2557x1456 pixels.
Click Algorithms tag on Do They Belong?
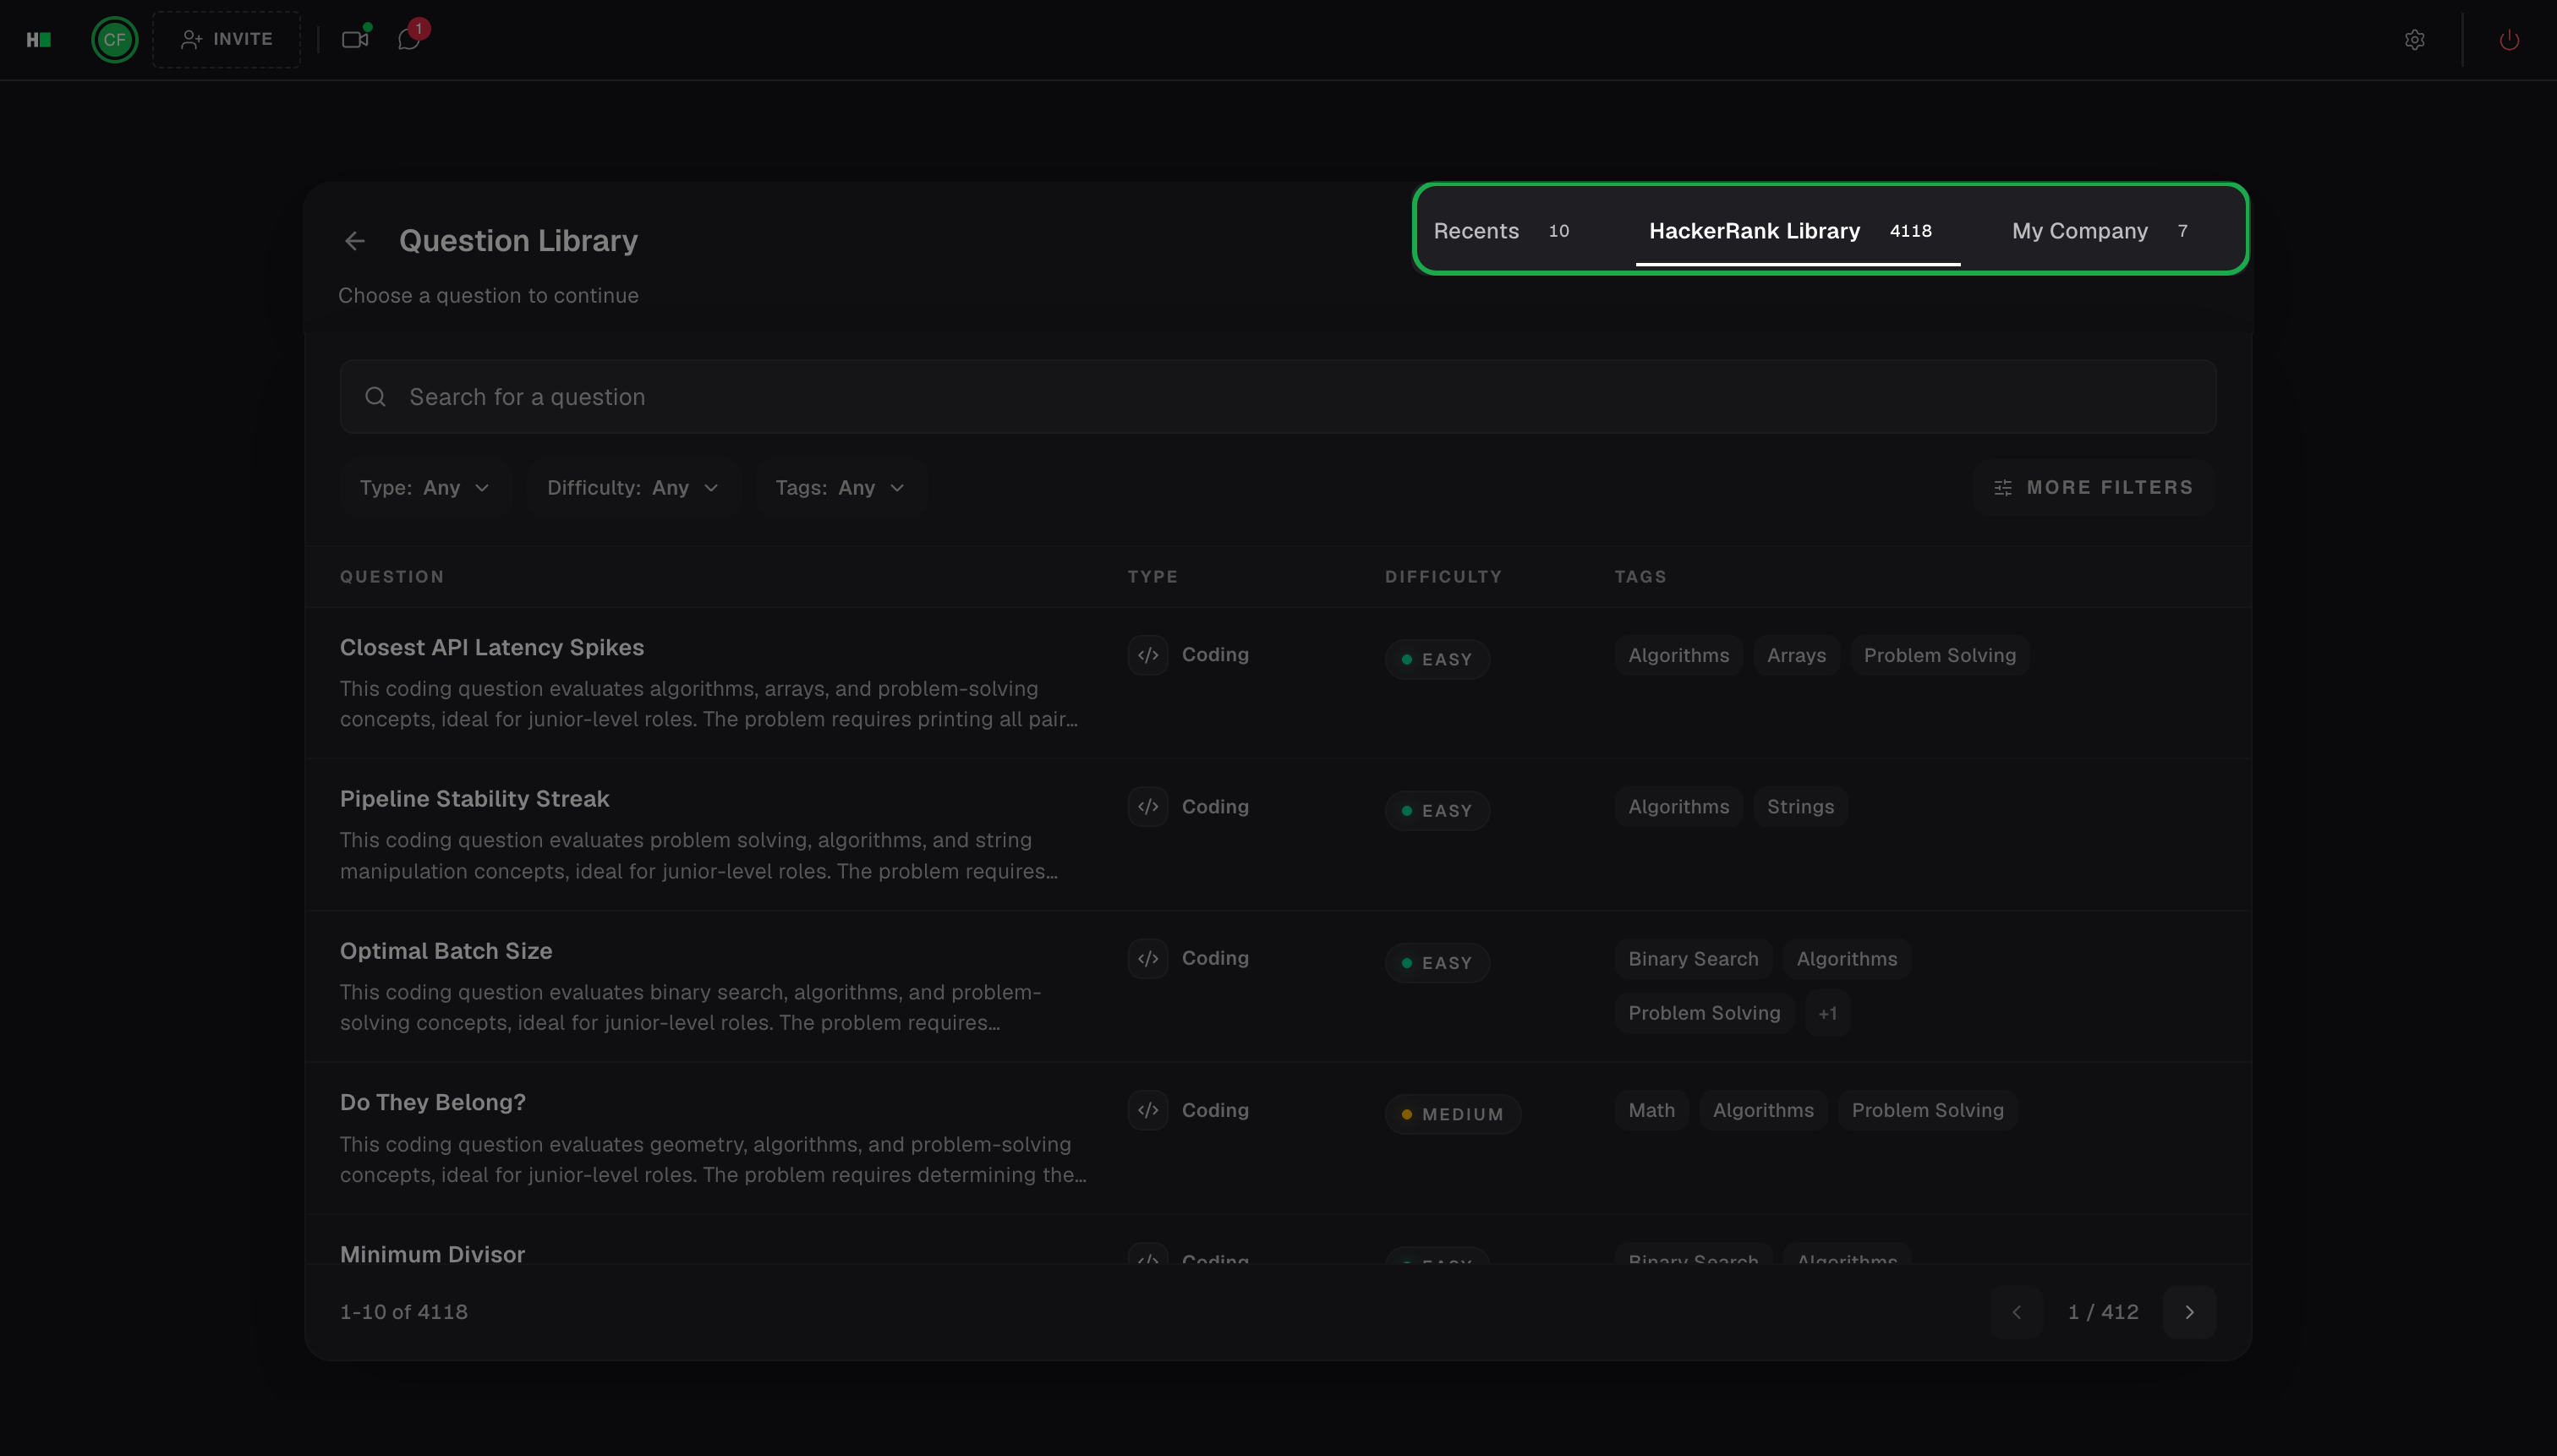coord(1763,1111)
